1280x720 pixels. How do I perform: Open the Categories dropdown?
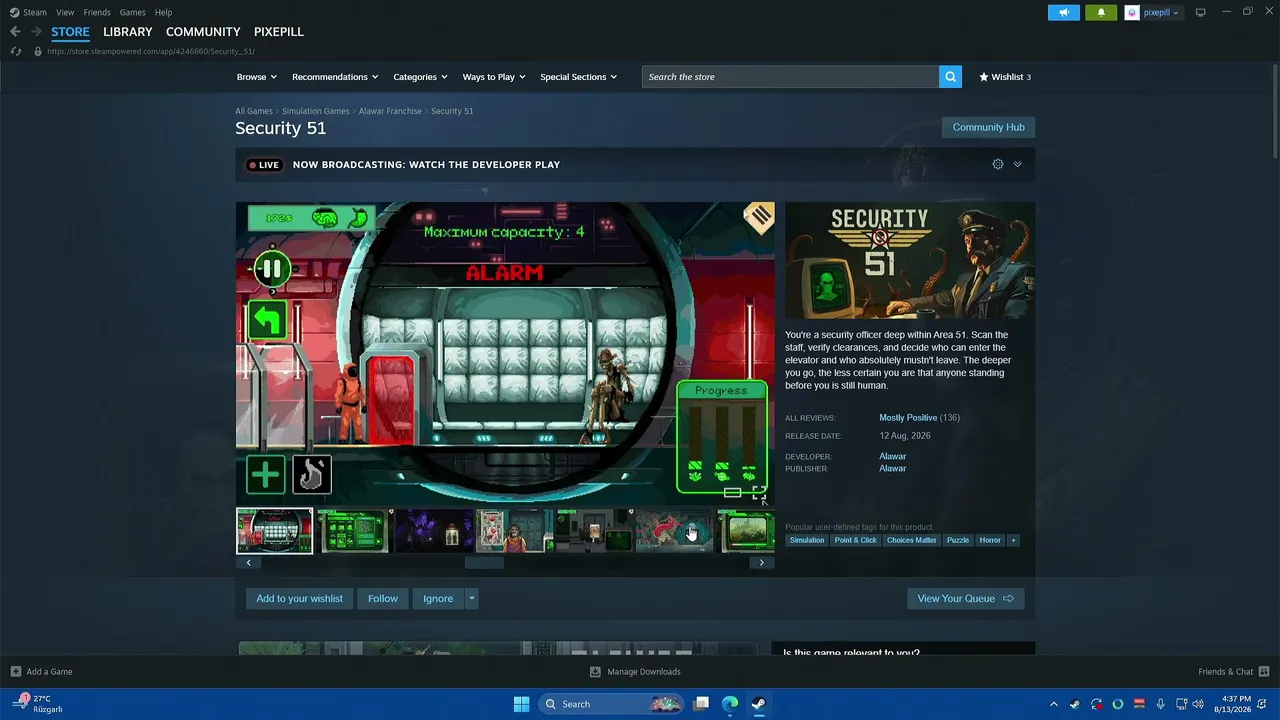[420, 77]
